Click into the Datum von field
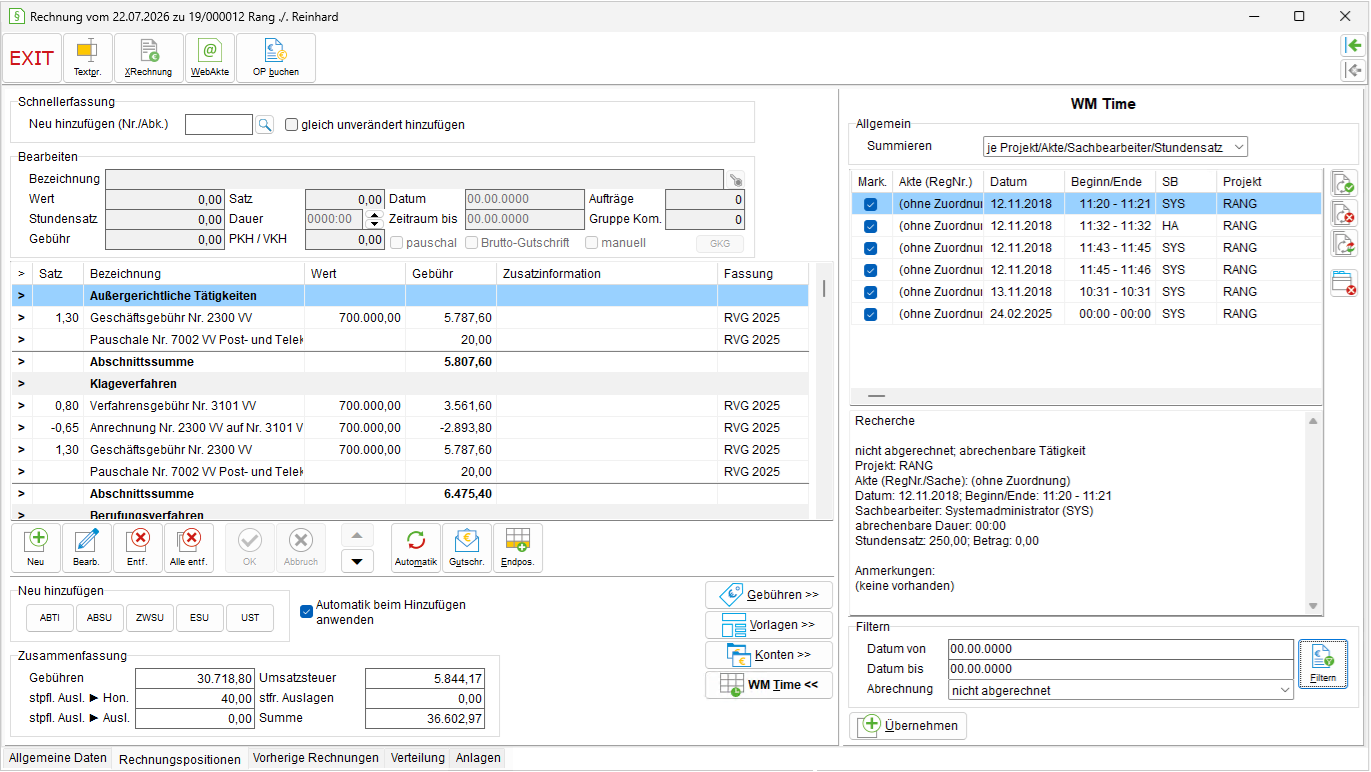Viewport: 1371px width, 772px height. pos(1120,650)
